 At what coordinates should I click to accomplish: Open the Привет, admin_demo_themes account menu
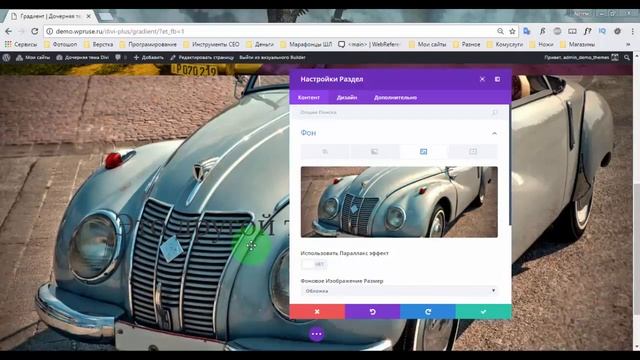581,58
